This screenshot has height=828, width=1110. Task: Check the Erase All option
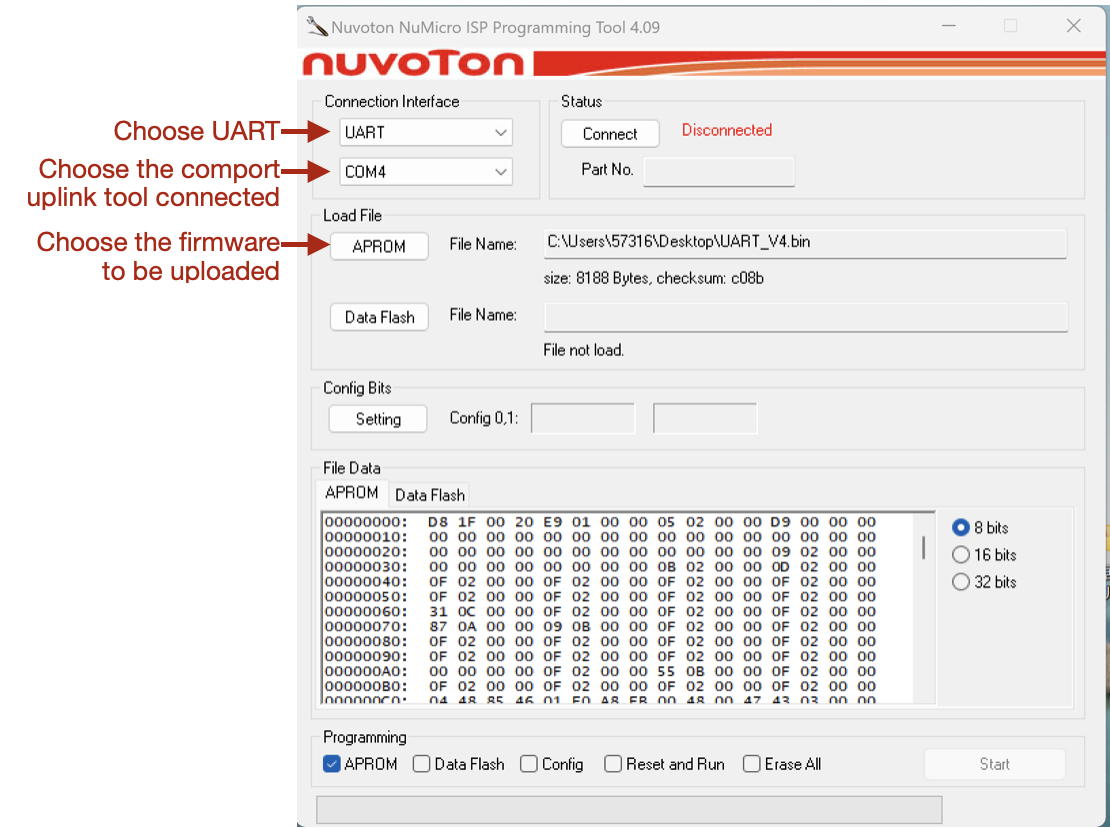pos(752,764)
